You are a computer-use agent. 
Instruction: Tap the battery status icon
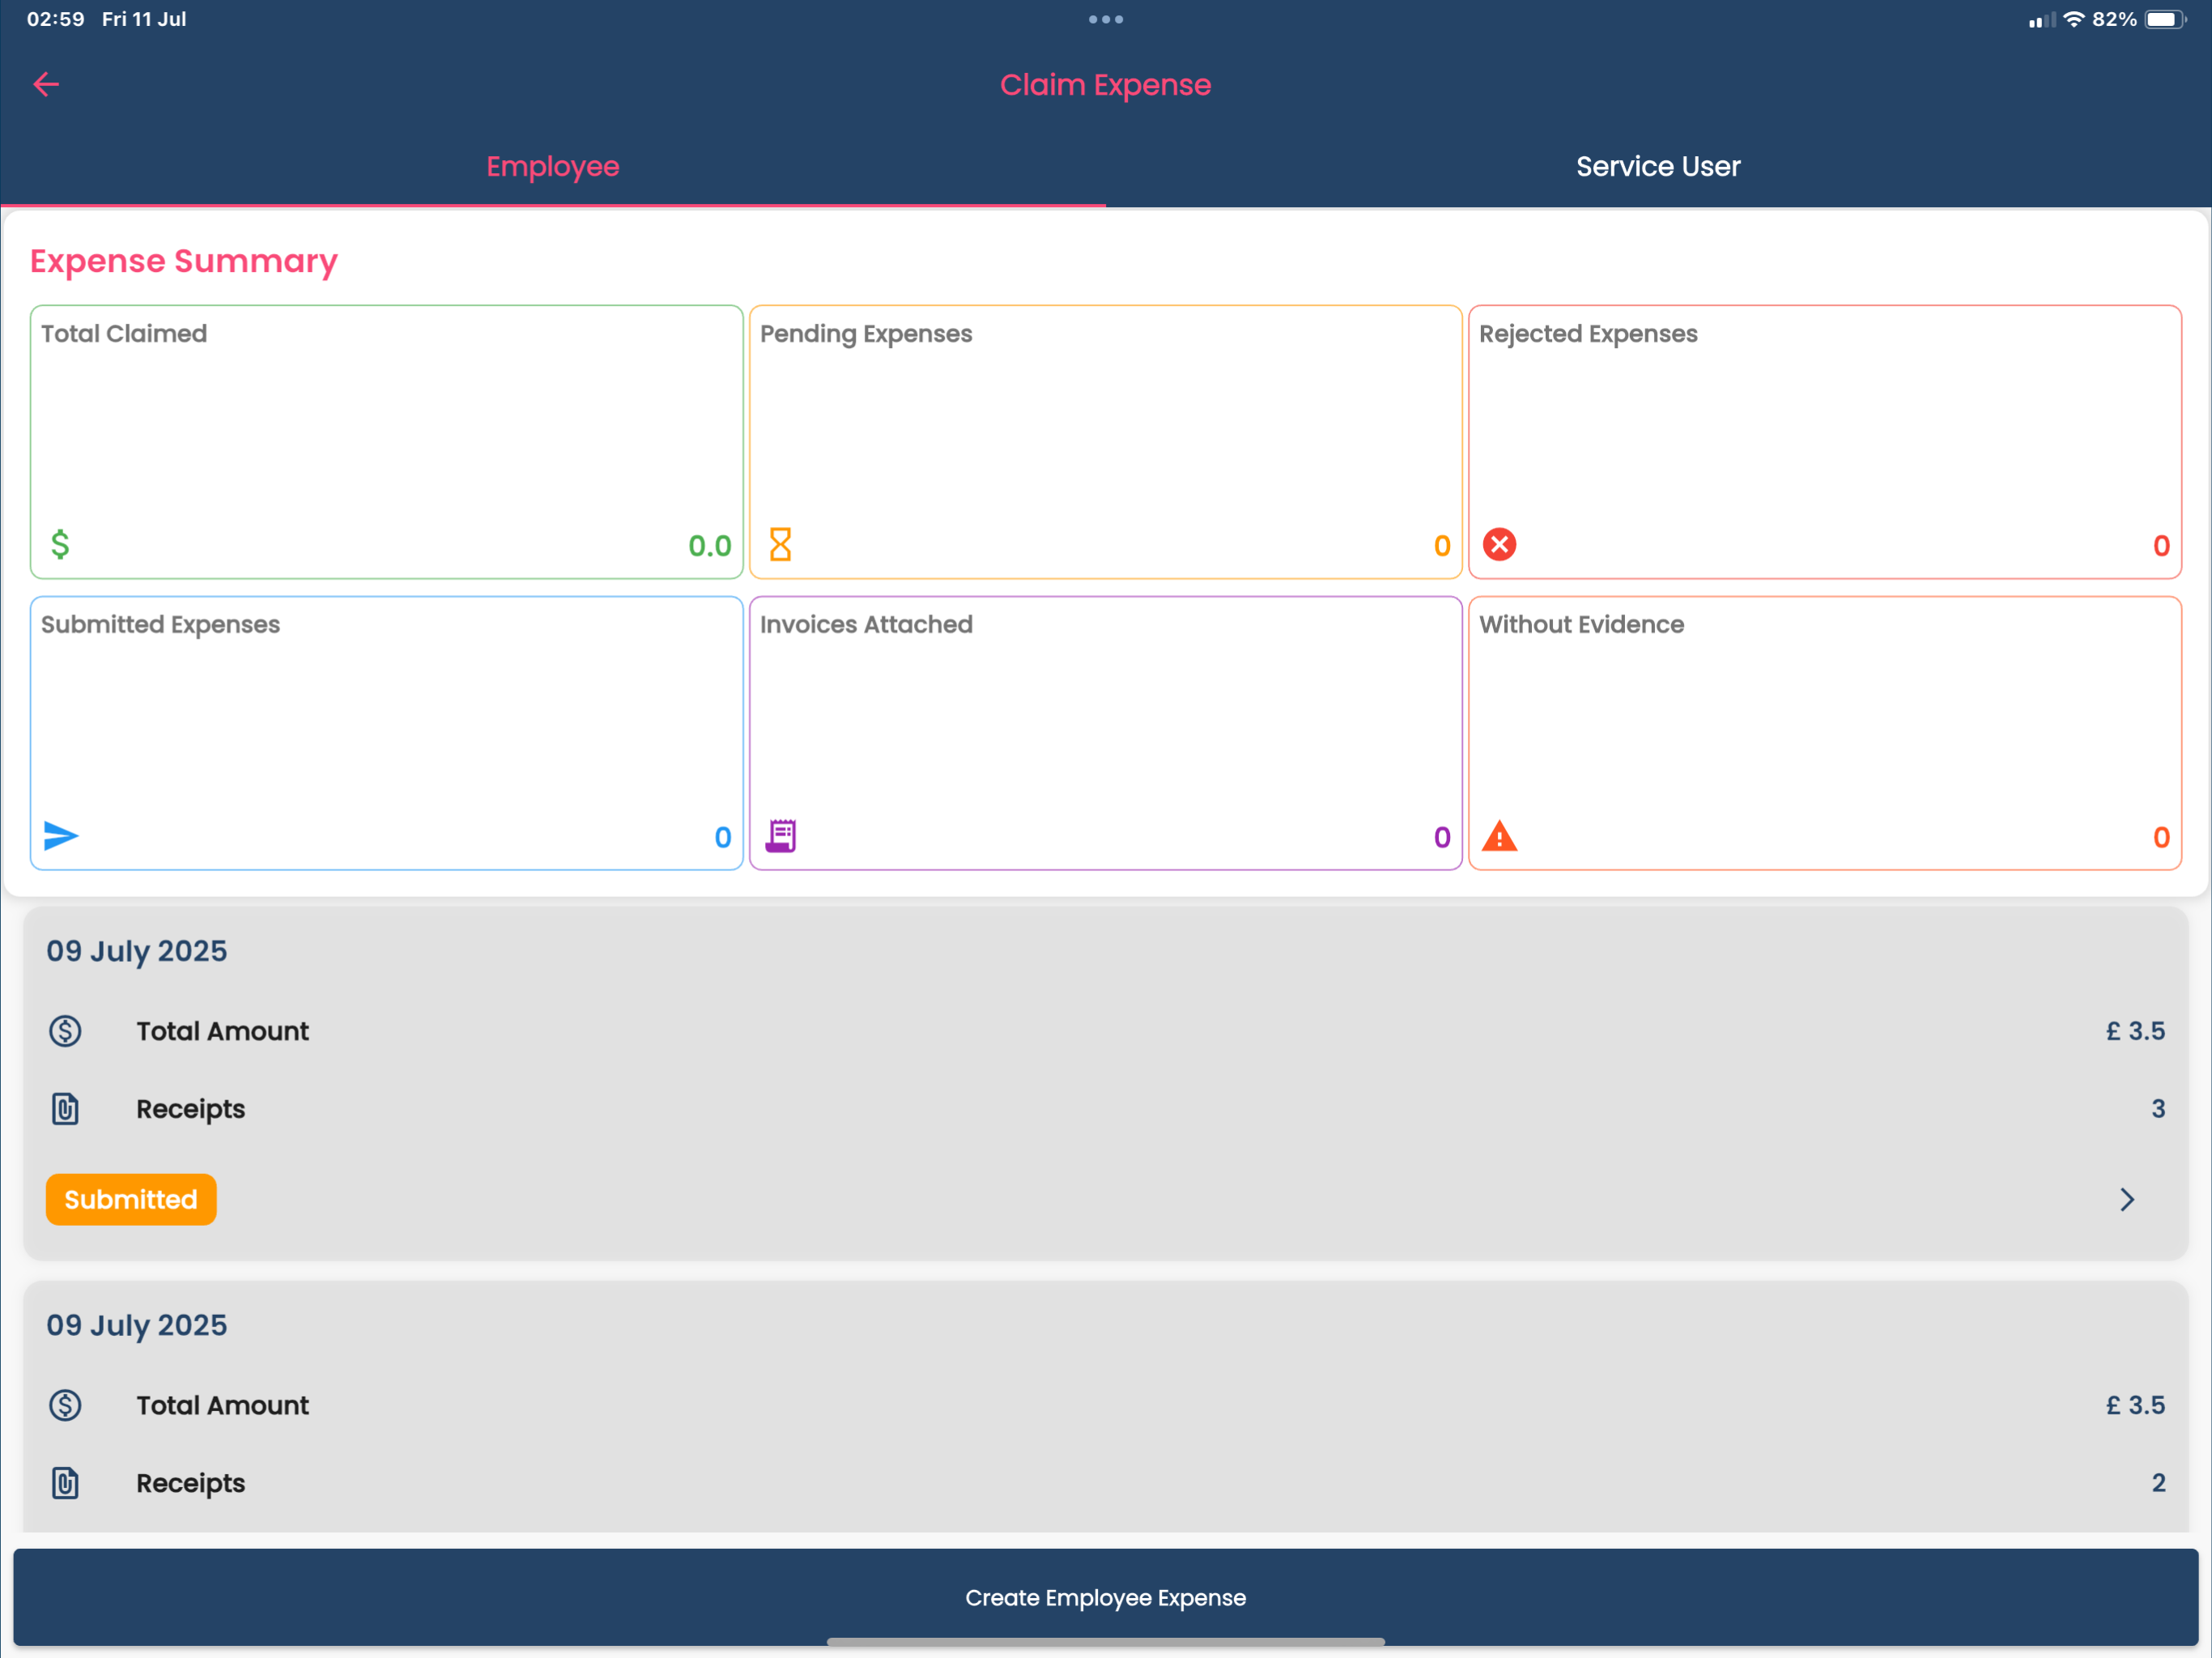pyautogui.click(x=2165, y=19)
